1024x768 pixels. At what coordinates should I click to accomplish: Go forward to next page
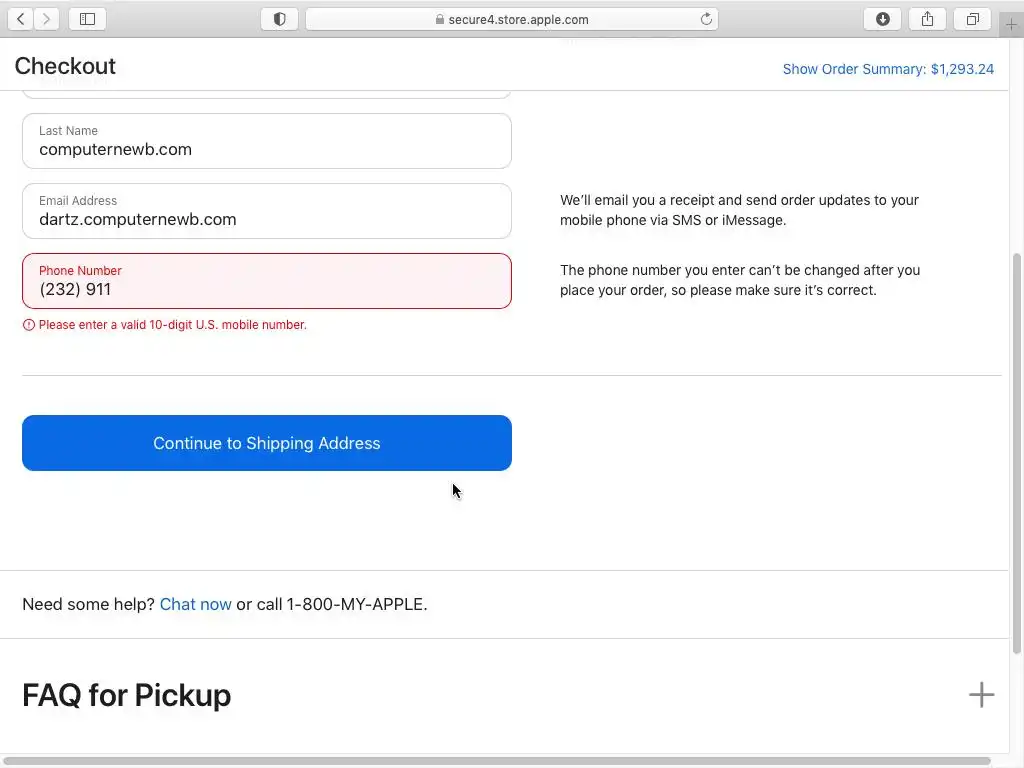46,19
